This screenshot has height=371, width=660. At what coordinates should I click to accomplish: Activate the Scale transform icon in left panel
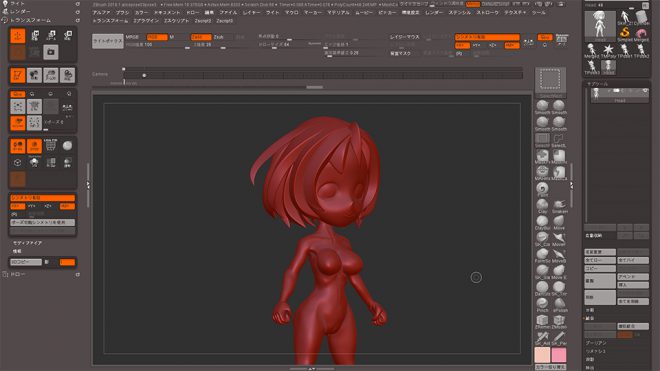click(51, 36)
